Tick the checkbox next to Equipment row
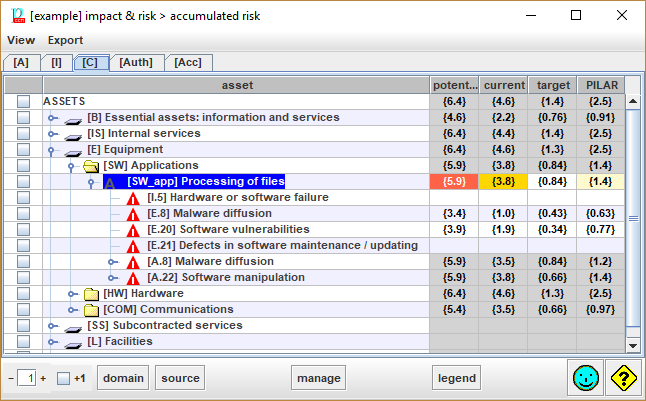Viewport: 646px width, 401px height. click(x=24, y=149)
